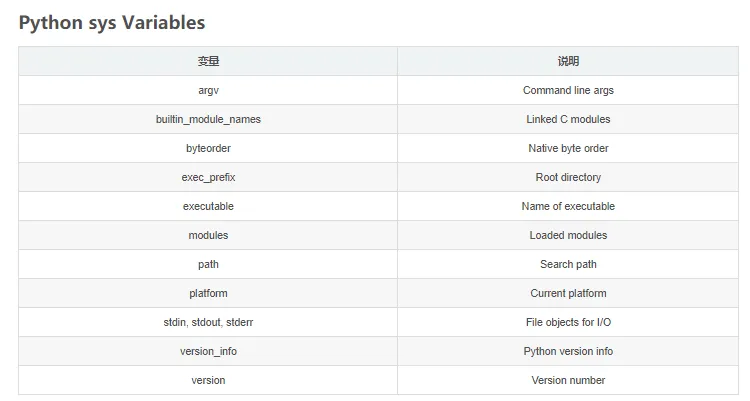Click the Python sys Variables heading

click(x=112, y=21)
